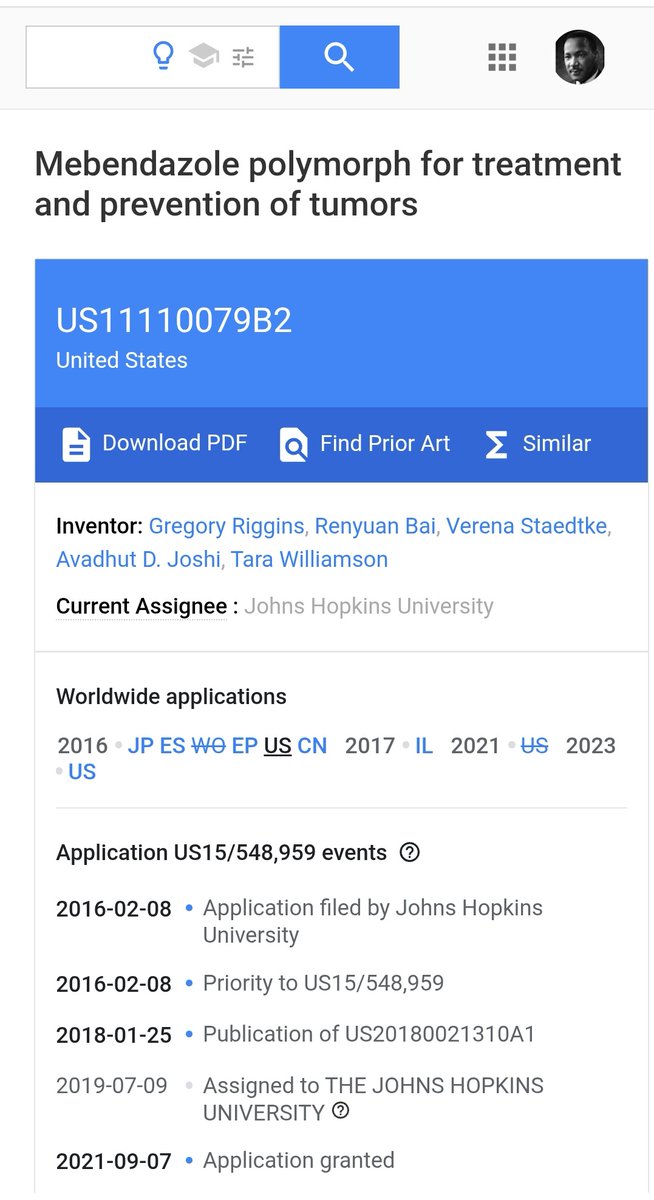This screenshot has width=654, height=1200.
Task: Open inventor Verena Staedtke
Action: (x=526, y=526)
